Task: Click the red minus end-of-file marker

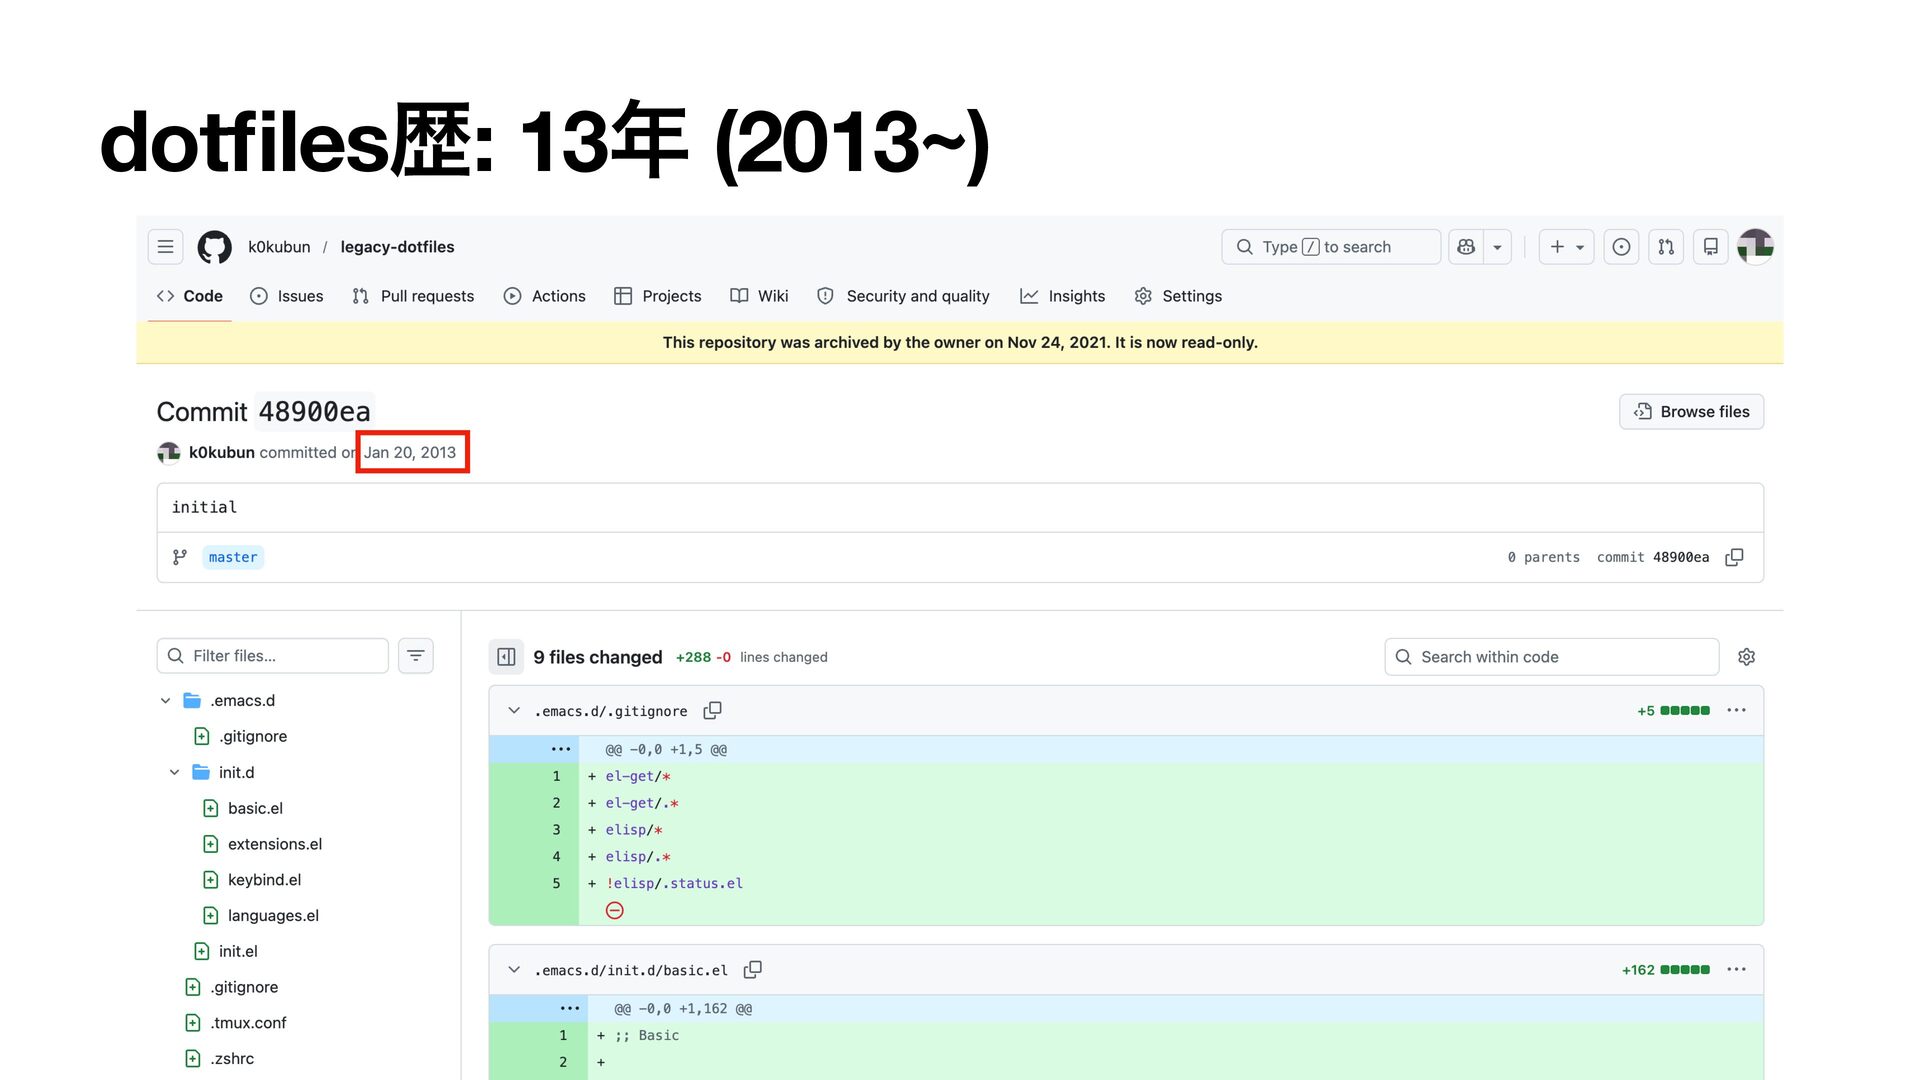Action: coord(615,910)
